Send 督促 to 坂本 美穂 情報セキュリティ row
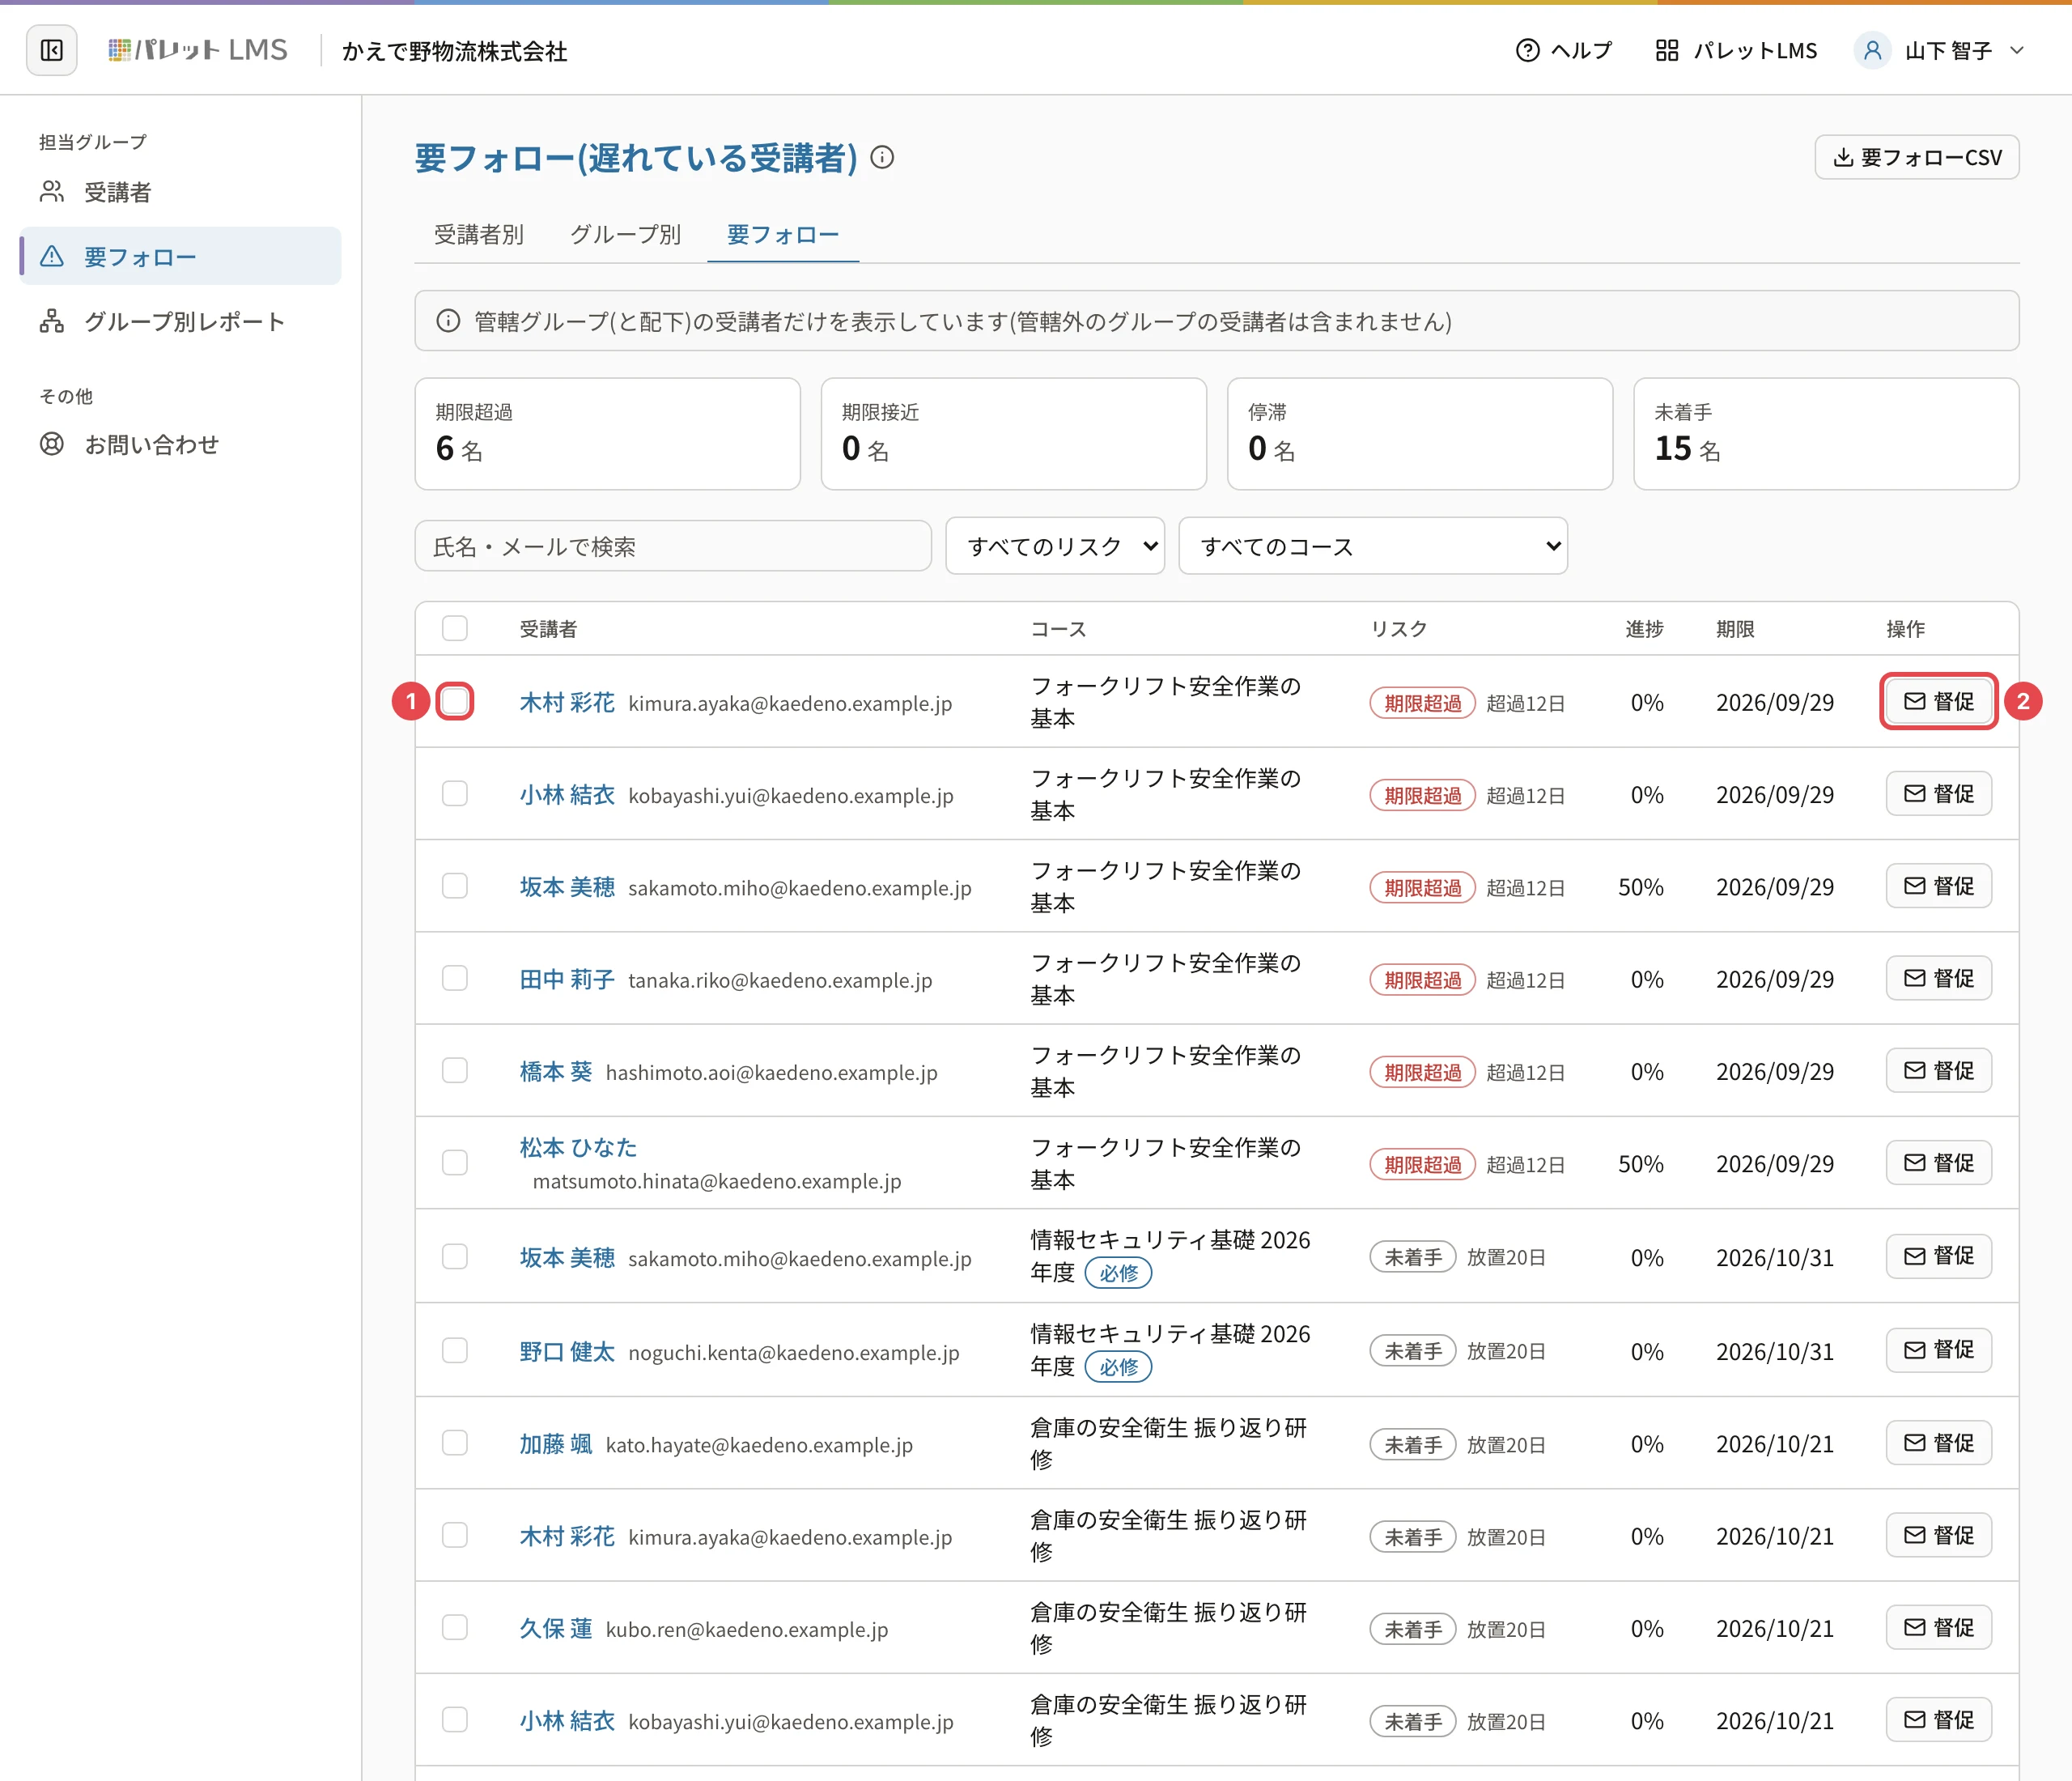 (1938, 1256)
